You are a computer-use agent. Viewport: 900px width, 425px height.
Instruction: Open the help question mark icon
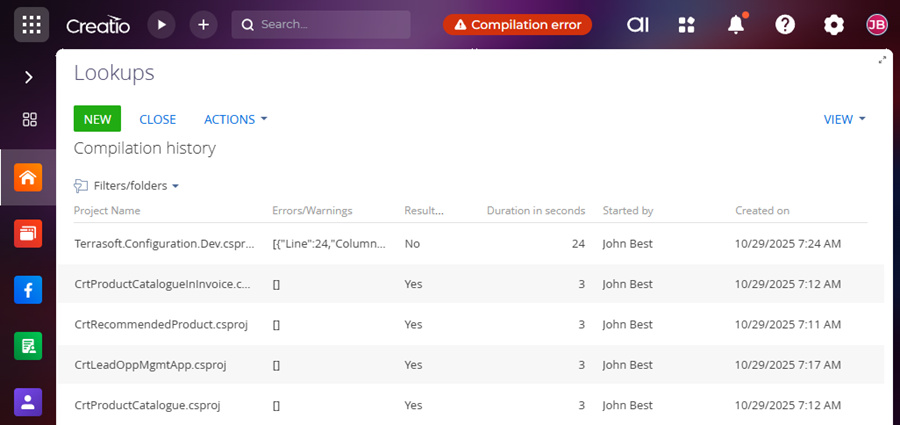coord(786,25)
